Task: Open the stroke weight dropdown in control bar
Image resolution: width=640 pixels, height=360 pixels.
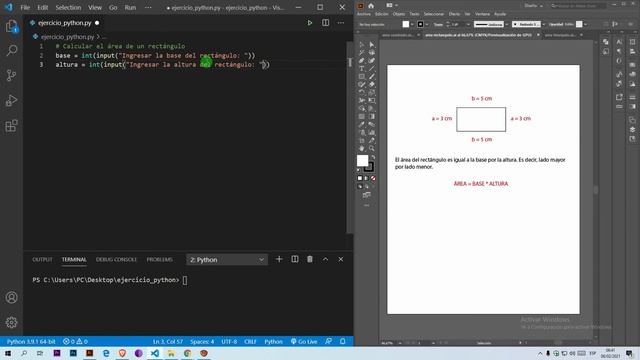Action: point(468,24)
